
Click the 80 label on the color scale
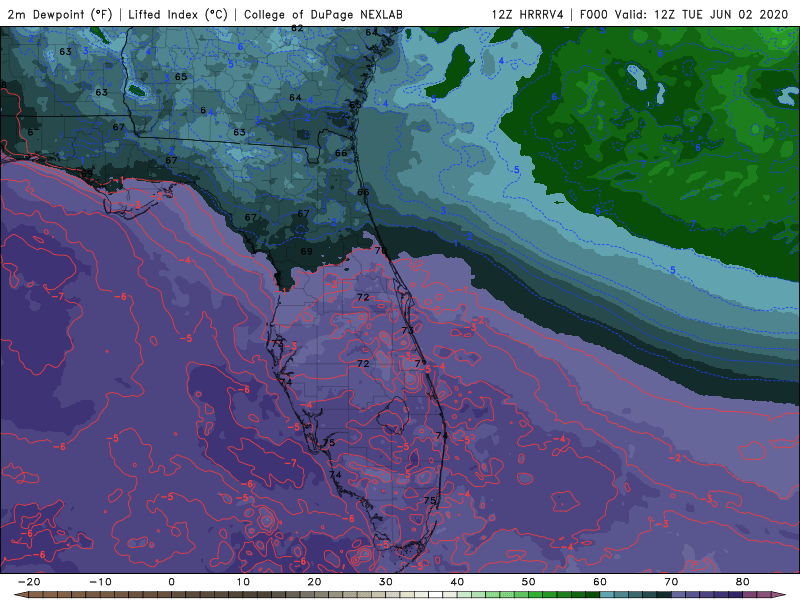pyautogui.click(x=743, y=582)
